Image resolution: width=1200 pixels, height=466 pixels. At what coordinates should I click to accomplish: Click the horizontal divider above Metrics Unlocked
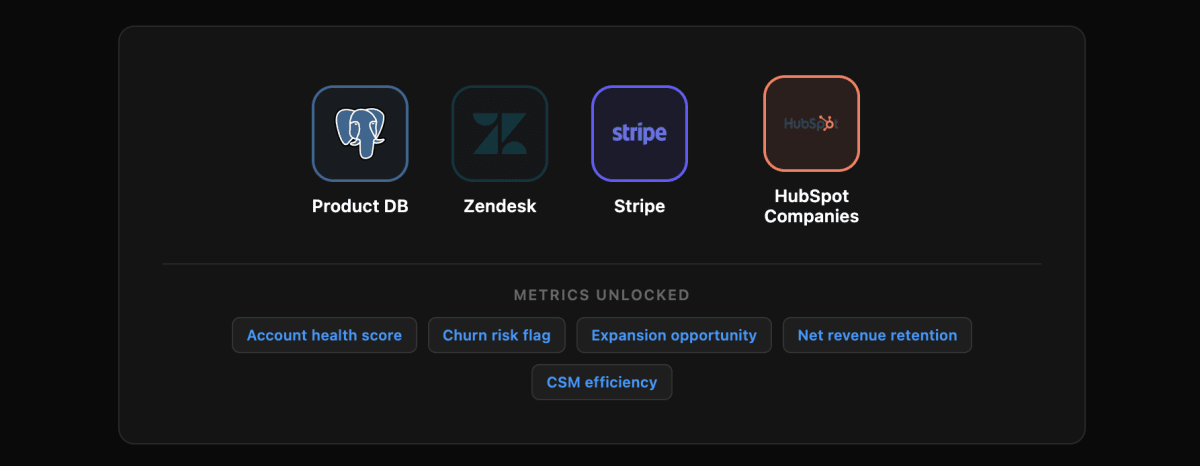[602, 264]
